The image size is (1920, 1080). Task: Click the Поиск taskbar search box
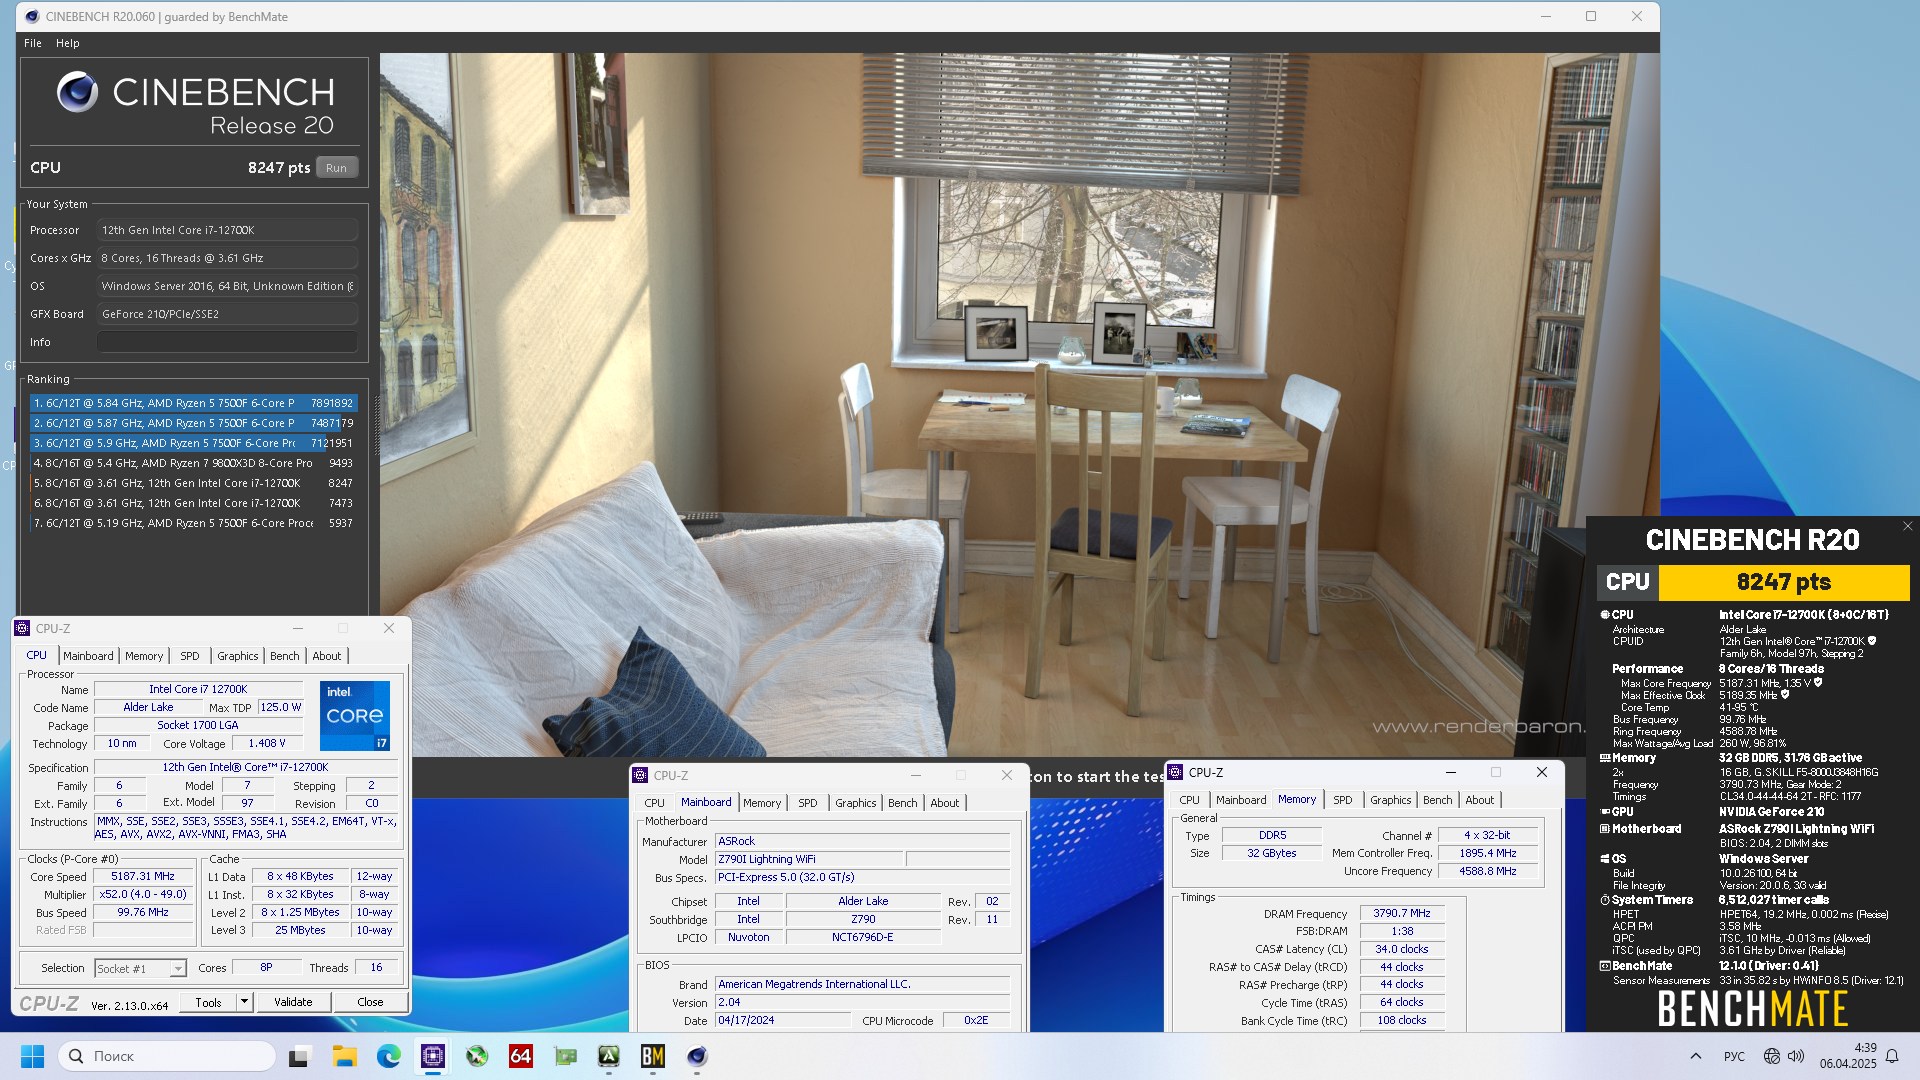(x=167, y=1056)
